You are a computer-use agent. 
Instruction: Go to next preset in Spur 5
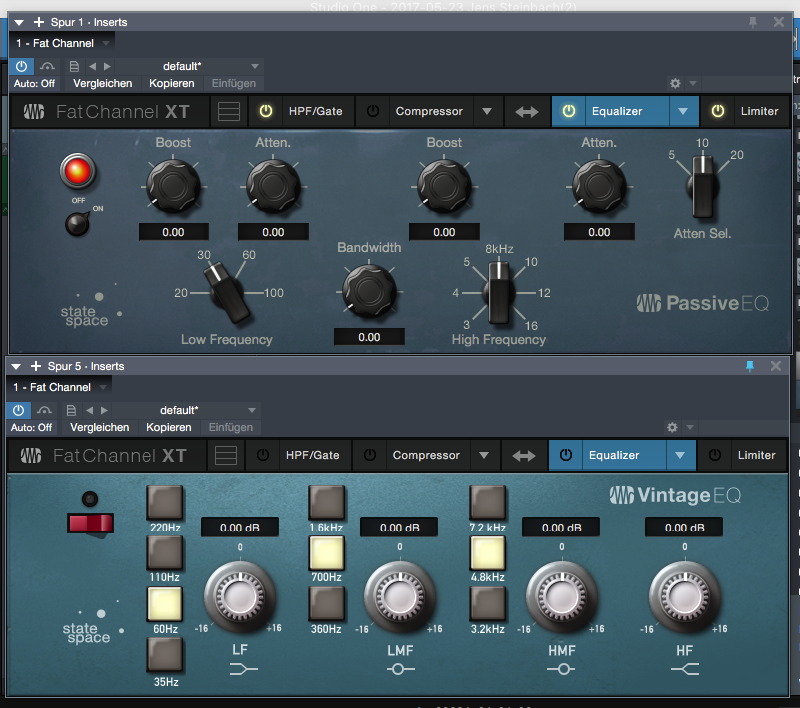coord(104,410)
